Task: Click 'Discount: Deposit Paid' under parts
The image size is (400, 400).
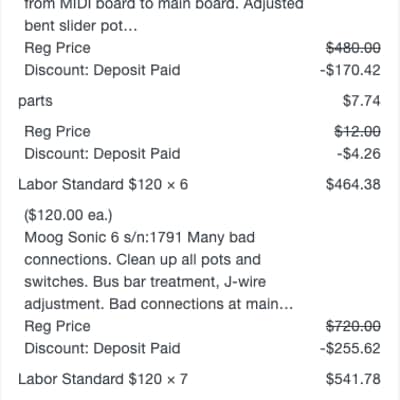Action: (x=102, y=154)
